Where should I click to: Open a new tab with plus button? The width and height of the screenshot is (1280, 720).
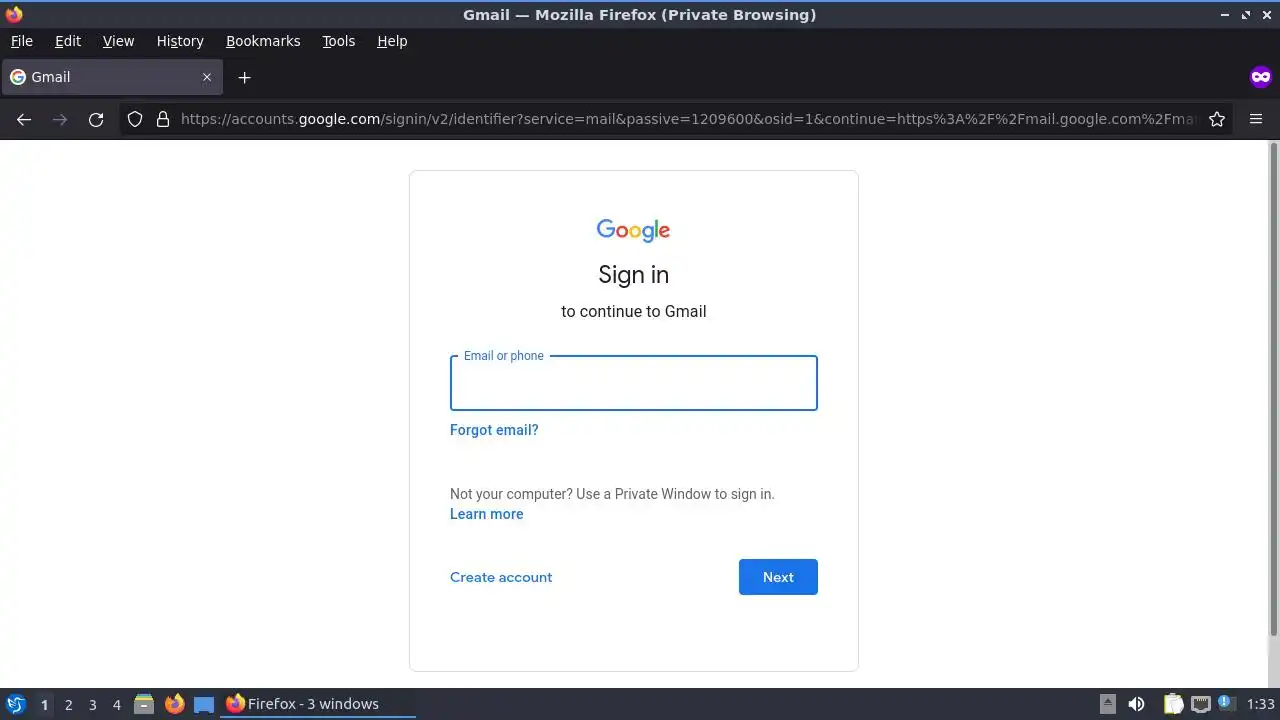pyautogui.click(x=244, y=77)
